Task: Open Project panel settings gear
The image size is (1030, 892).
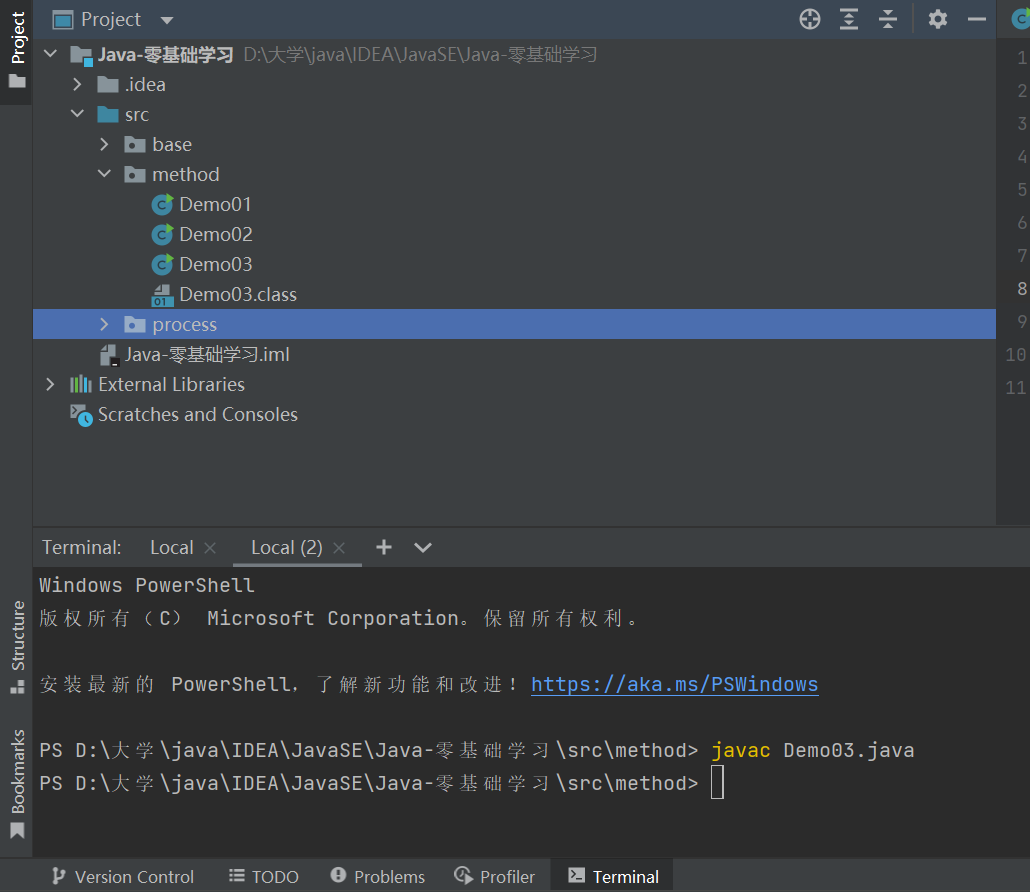Action: tap(937, 19)
